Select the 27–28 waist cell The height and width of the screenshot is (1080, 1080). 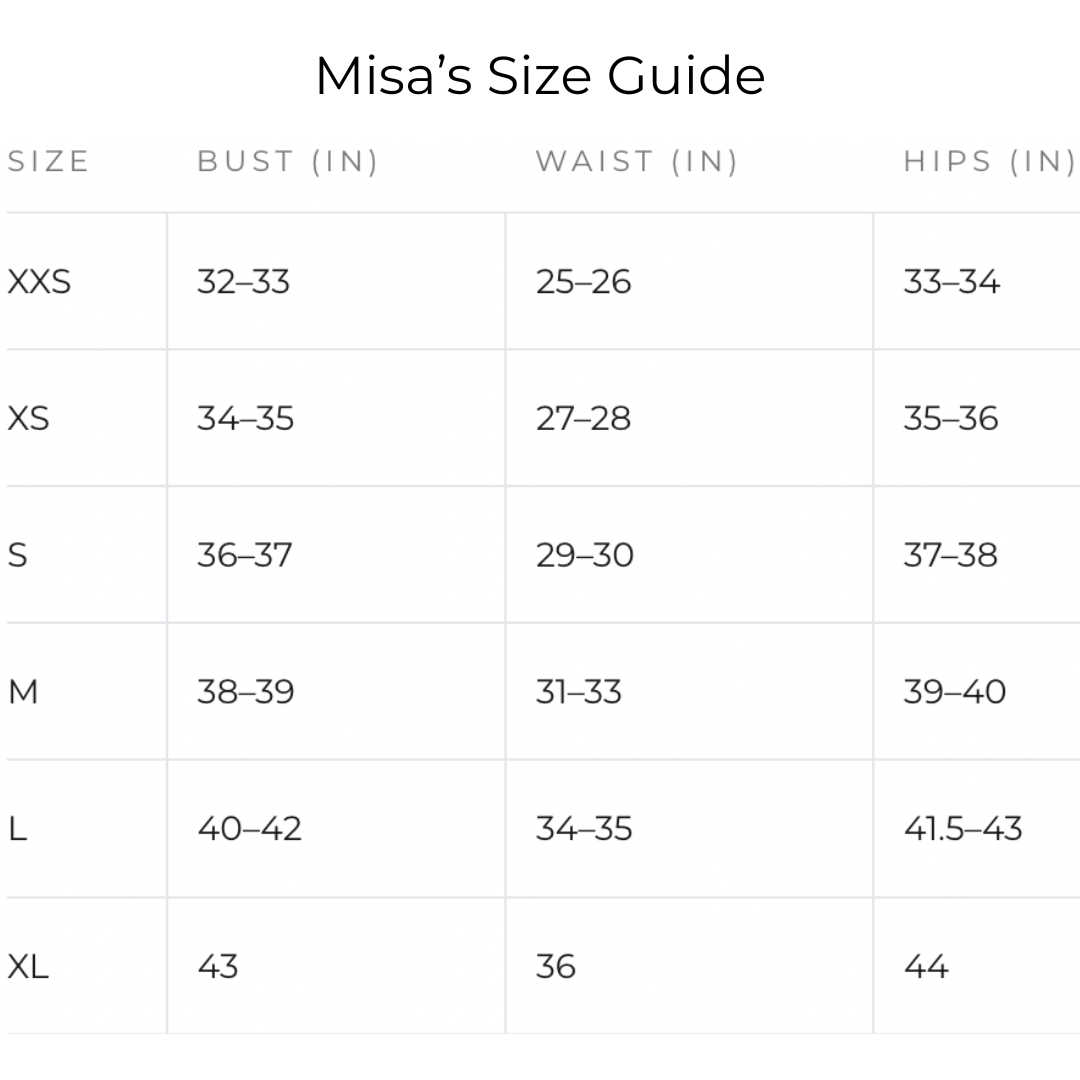tap(583, 418)
